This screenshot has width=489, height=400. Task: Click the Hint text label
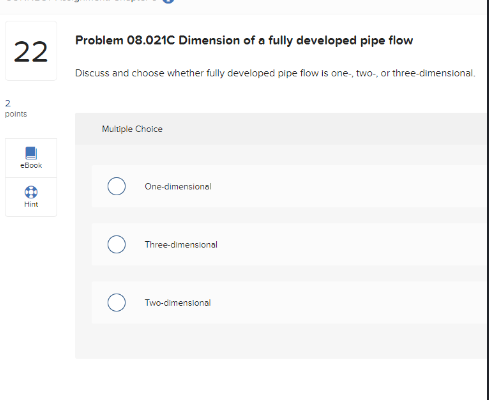tap(31, 204)
